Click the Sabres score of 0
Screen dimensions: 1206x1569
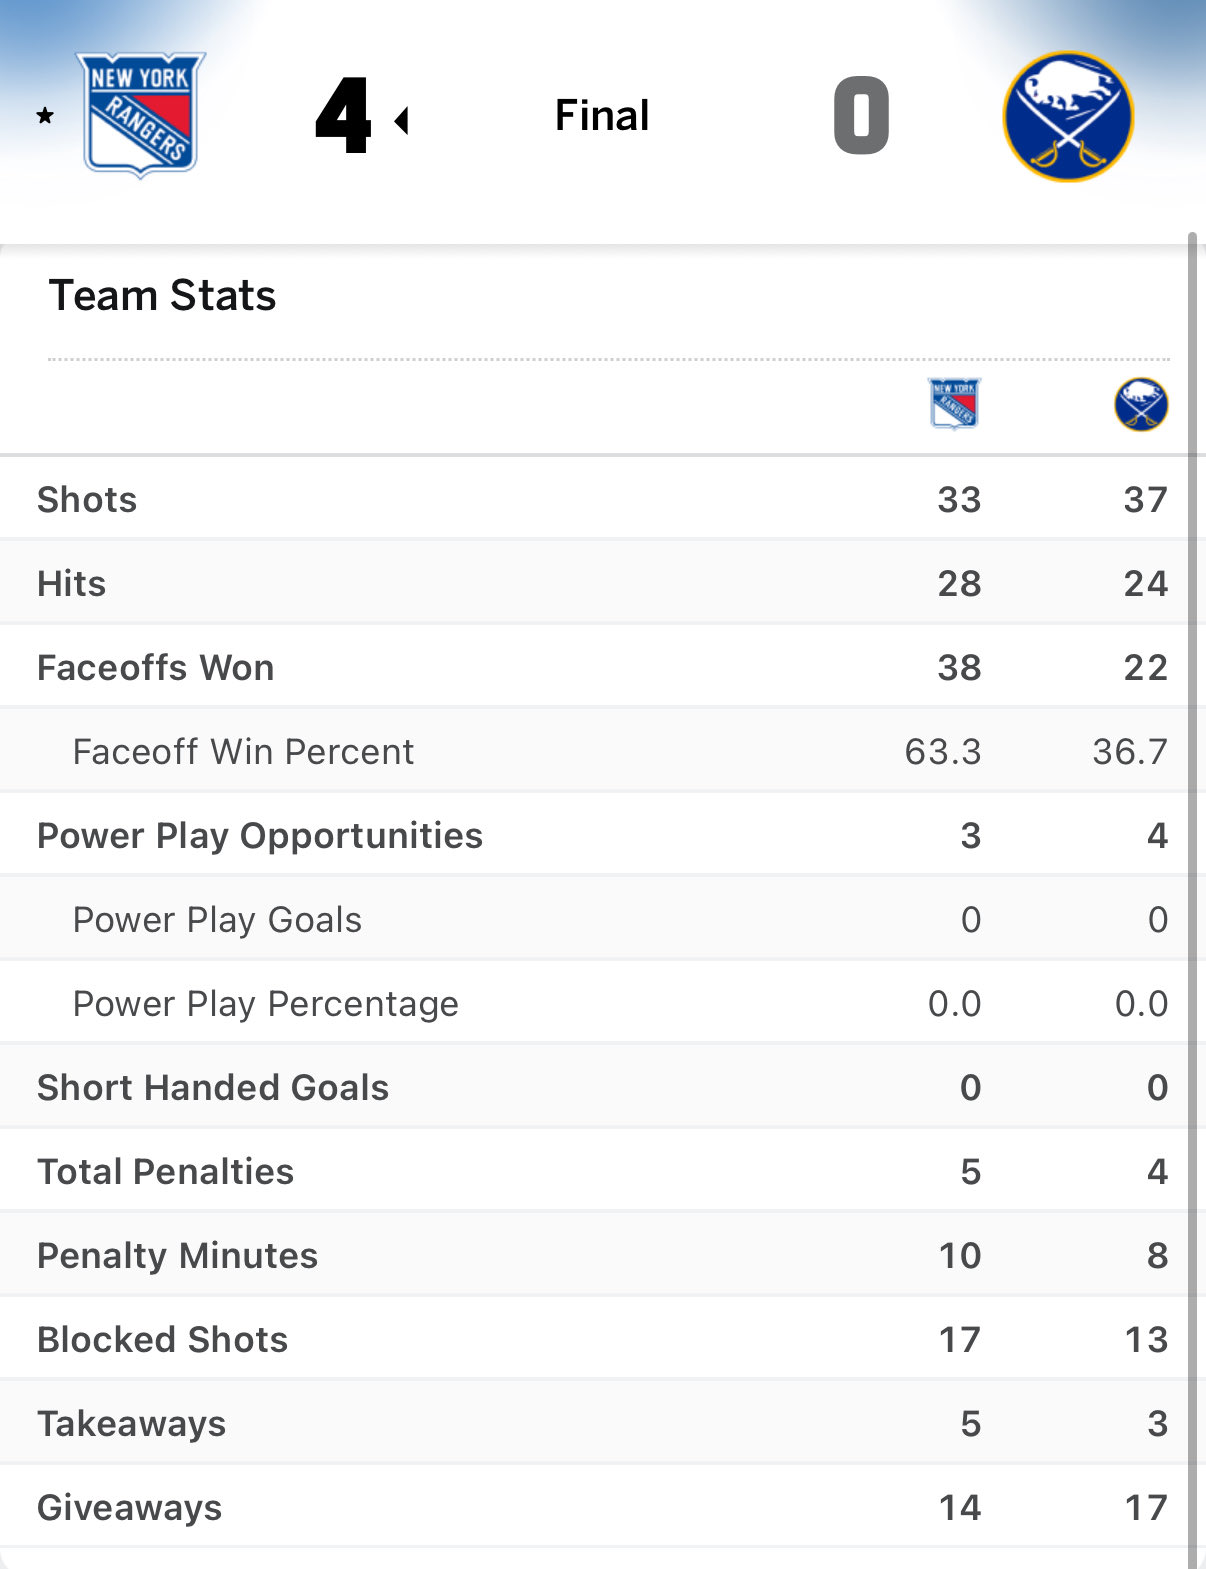(x=861, y=116)
